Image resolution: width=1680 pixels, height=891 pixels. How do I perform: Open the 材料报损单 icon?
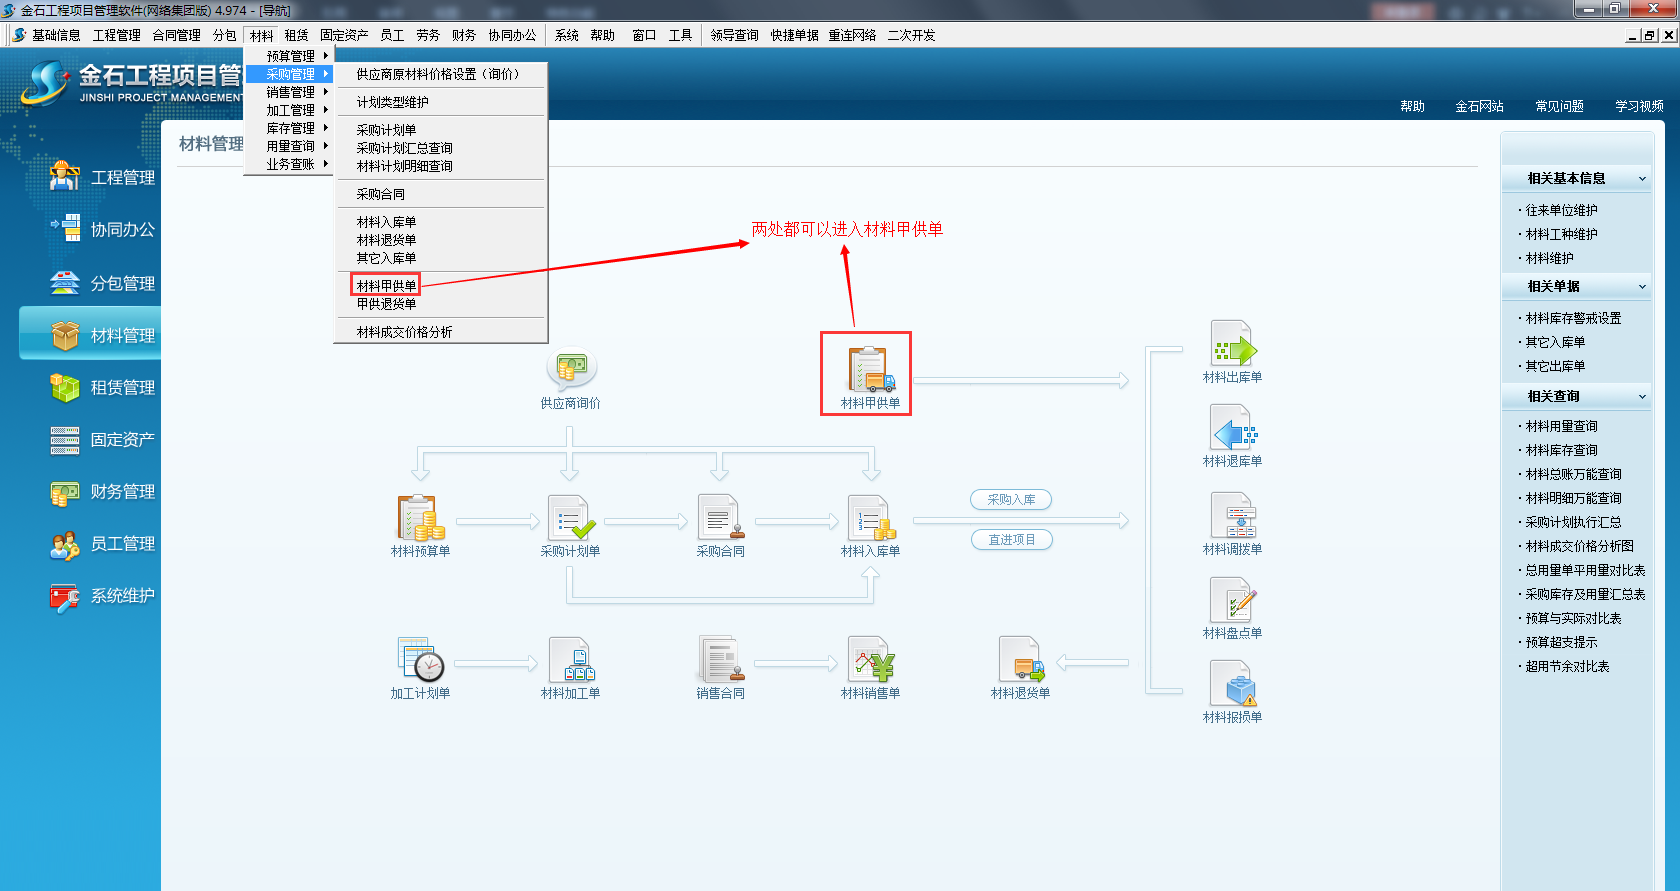(x=1232, y=685)
